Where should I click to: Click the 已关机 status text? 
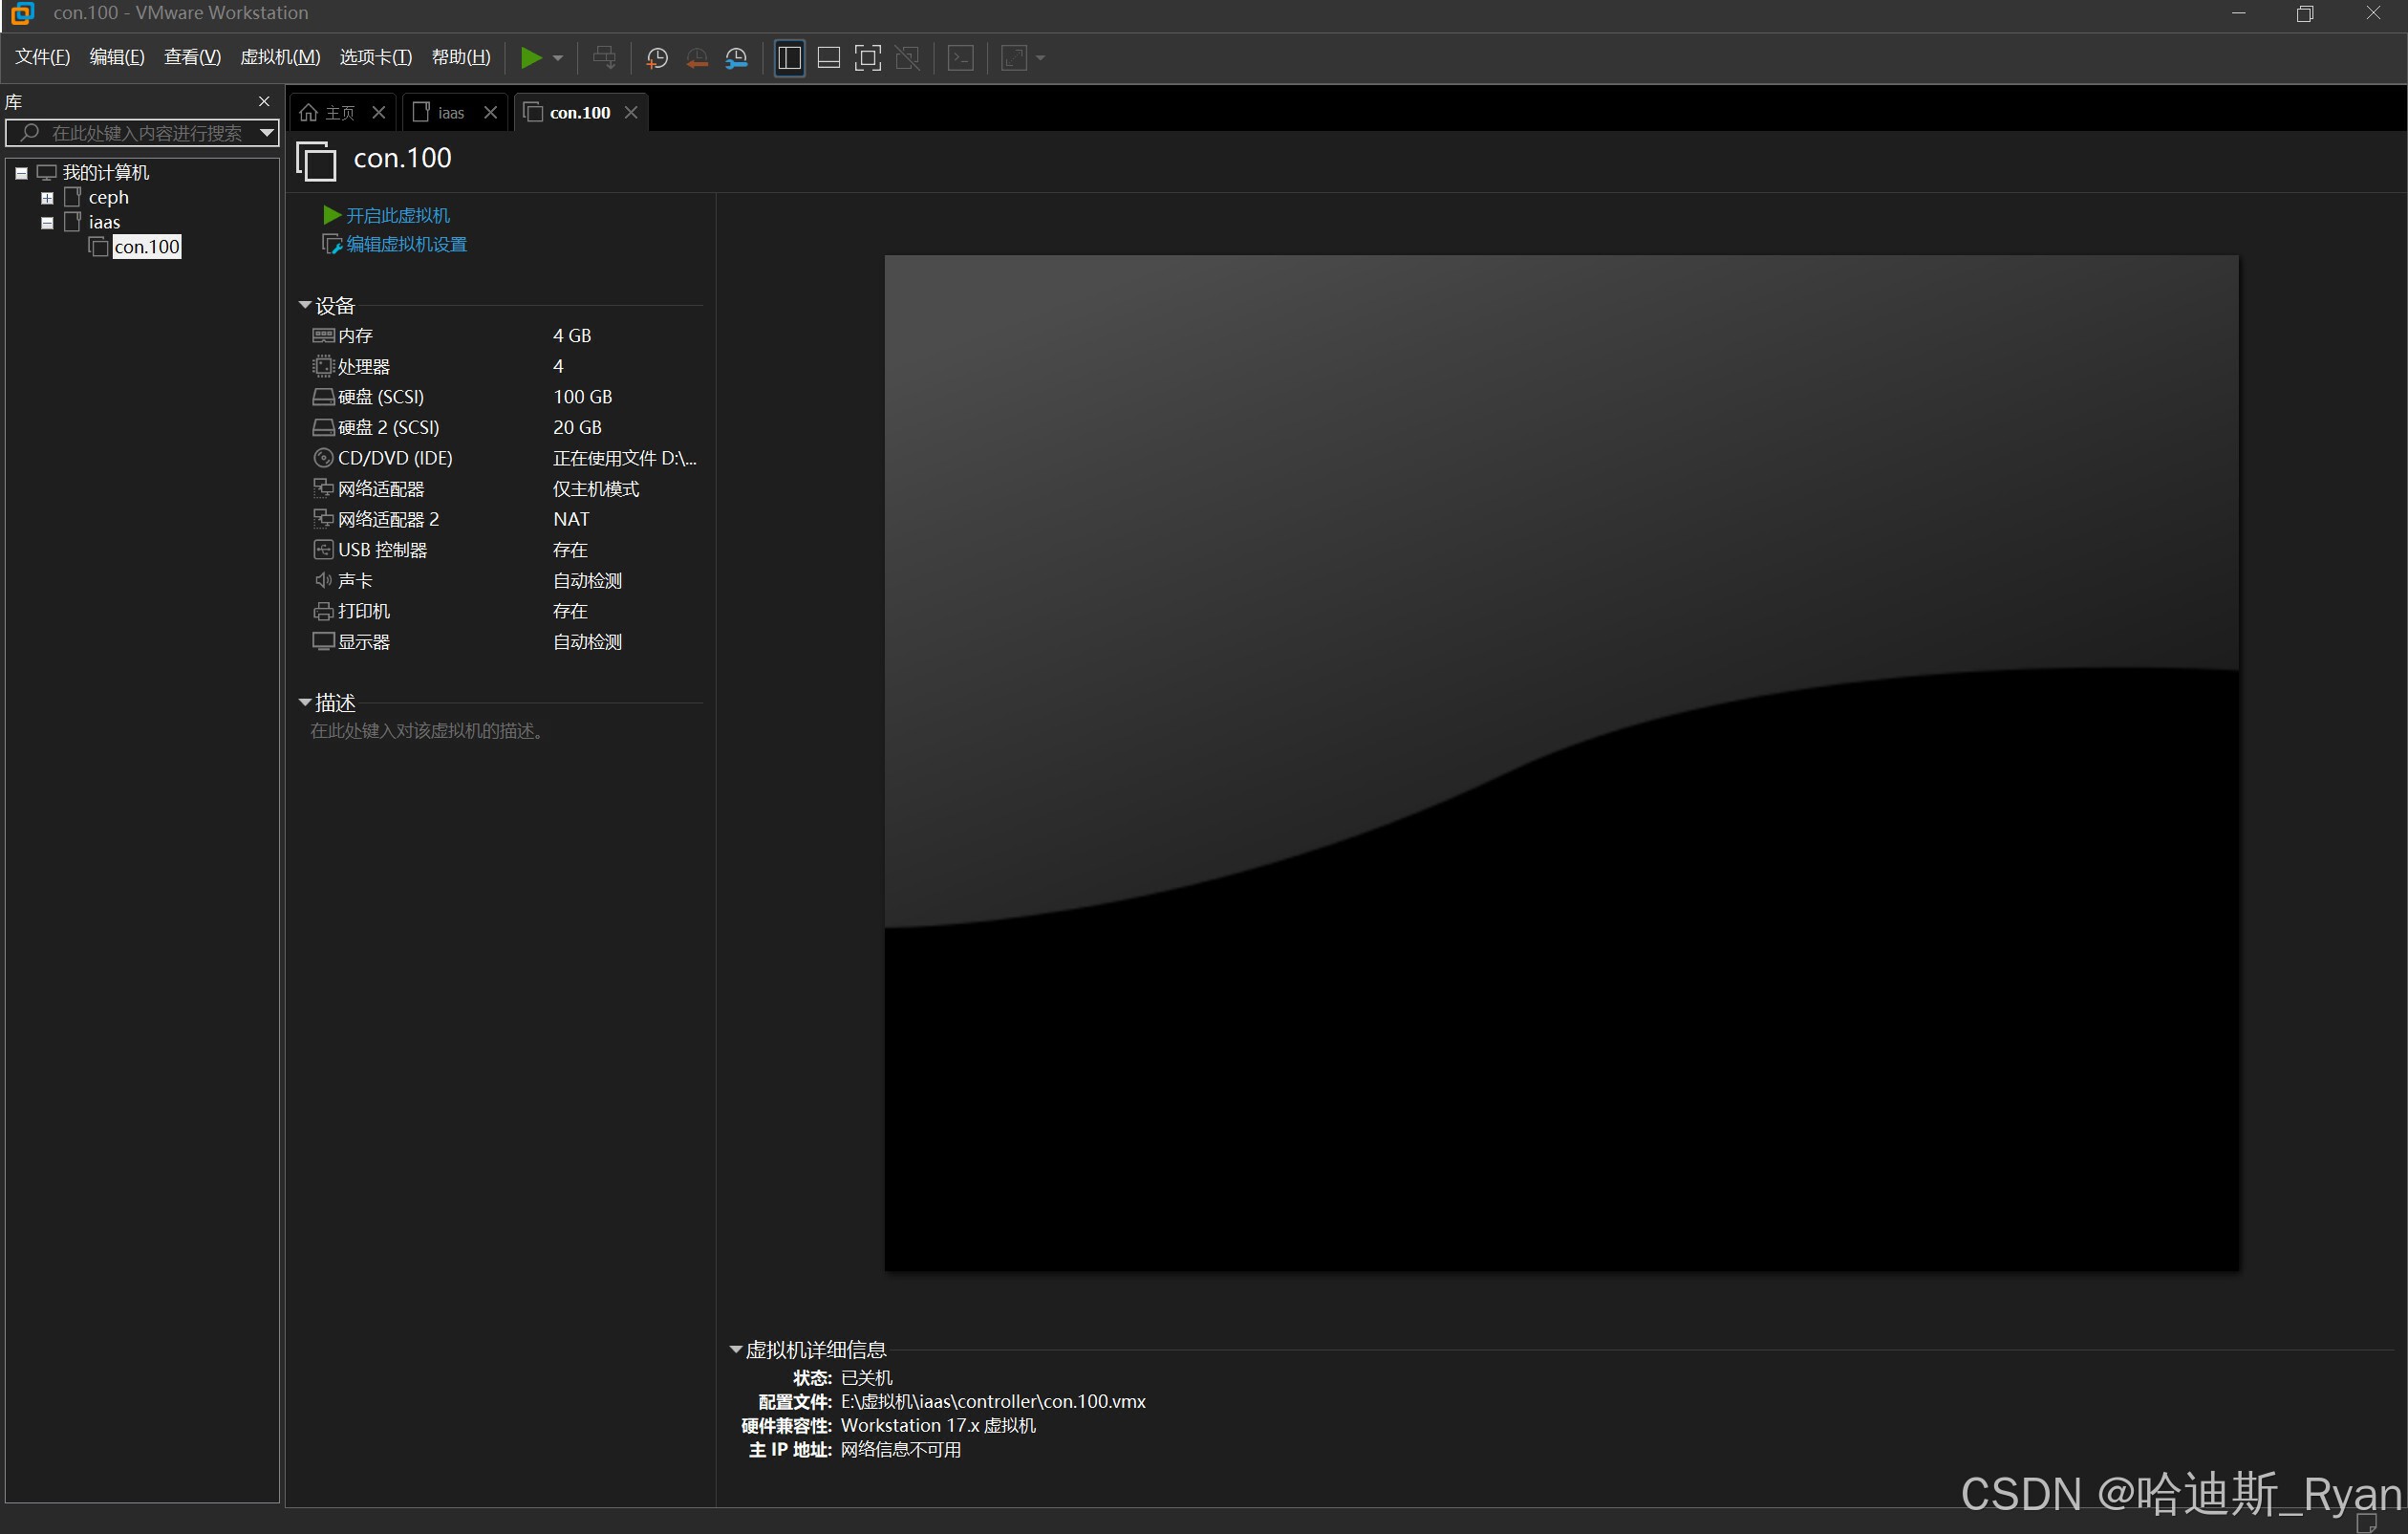tap(866, 1378)
